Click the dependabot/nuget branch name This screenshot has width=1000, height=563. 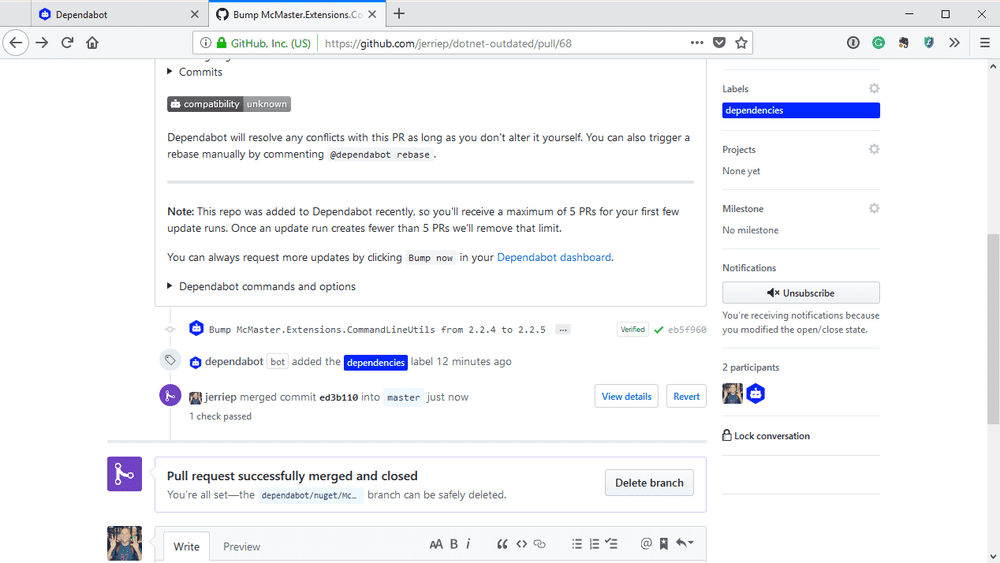311,495
